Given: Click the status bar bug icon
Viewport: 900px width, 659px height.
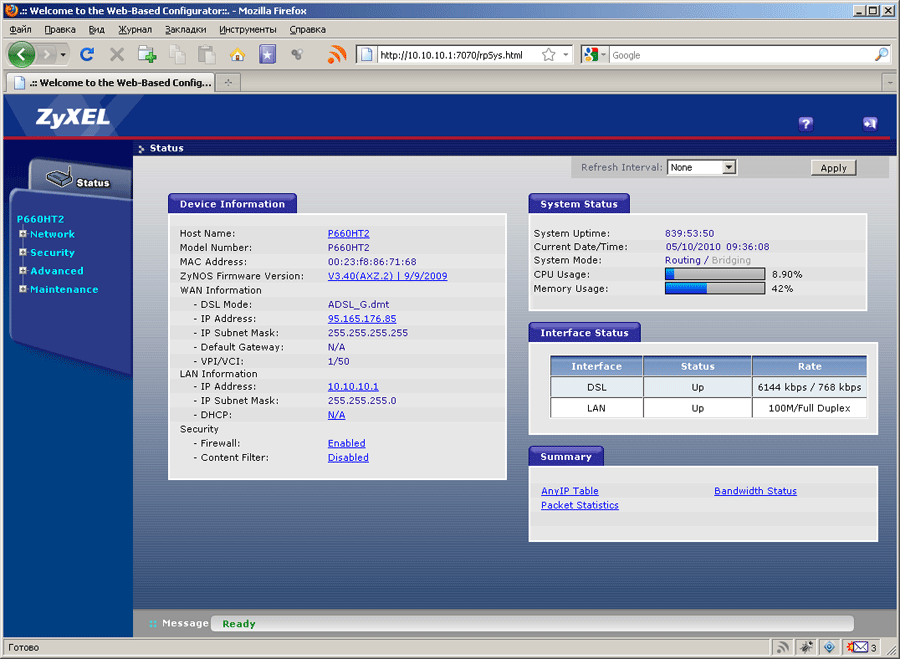Looking at the screenshot, I should pyautogui.click(x=806, y=648).
